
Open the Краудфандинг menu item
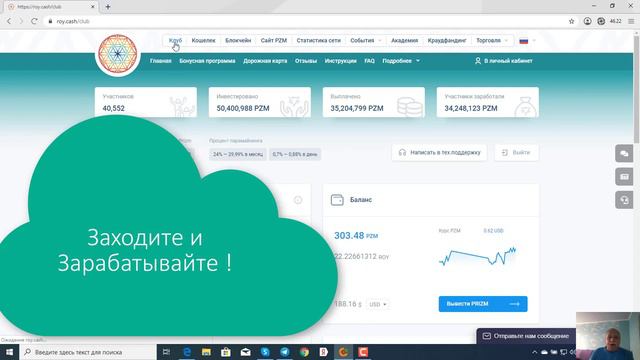447,40
